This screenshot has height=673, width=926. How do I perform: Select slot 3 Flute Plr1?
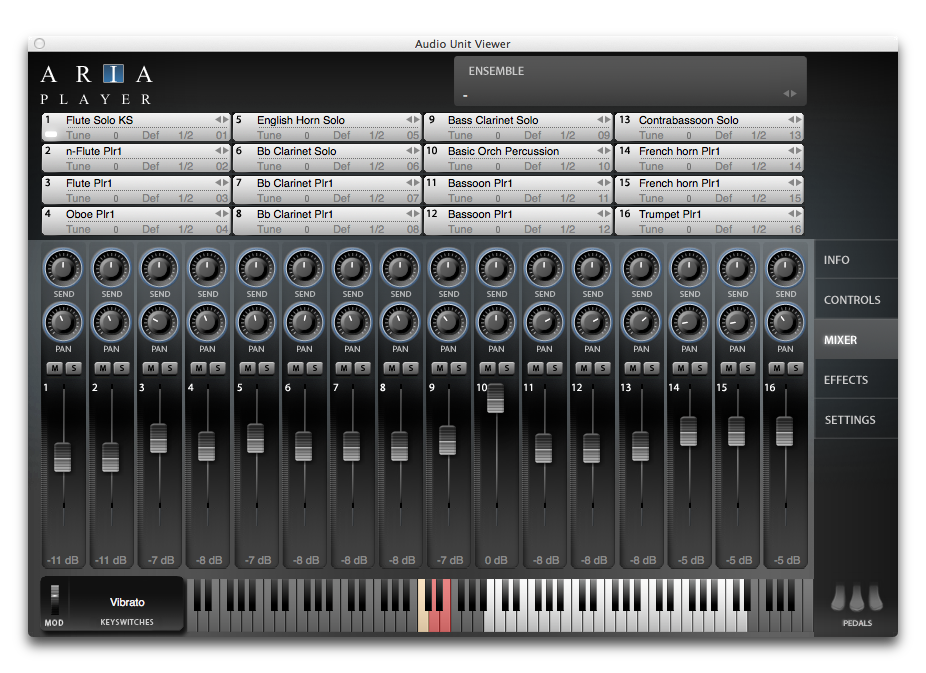pos(135,190)
